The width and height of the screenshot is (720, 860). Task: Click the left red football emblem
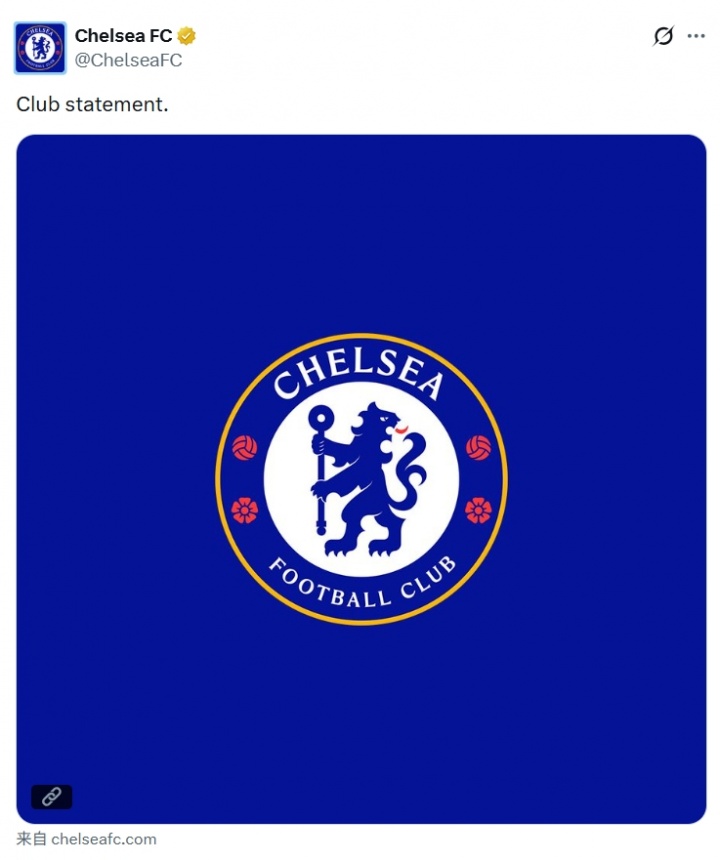(244, 448)
